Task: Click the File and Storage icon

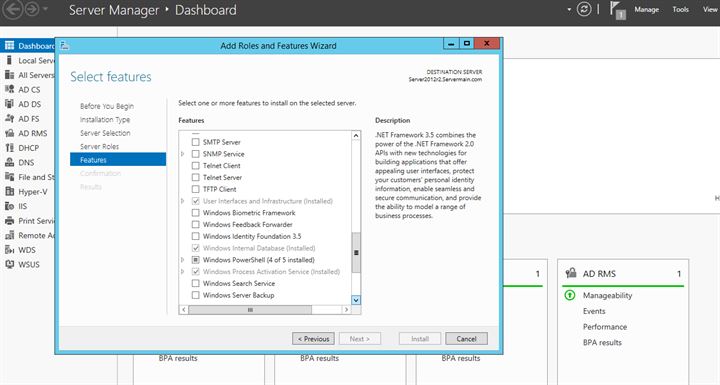Action: pos(9,177)
